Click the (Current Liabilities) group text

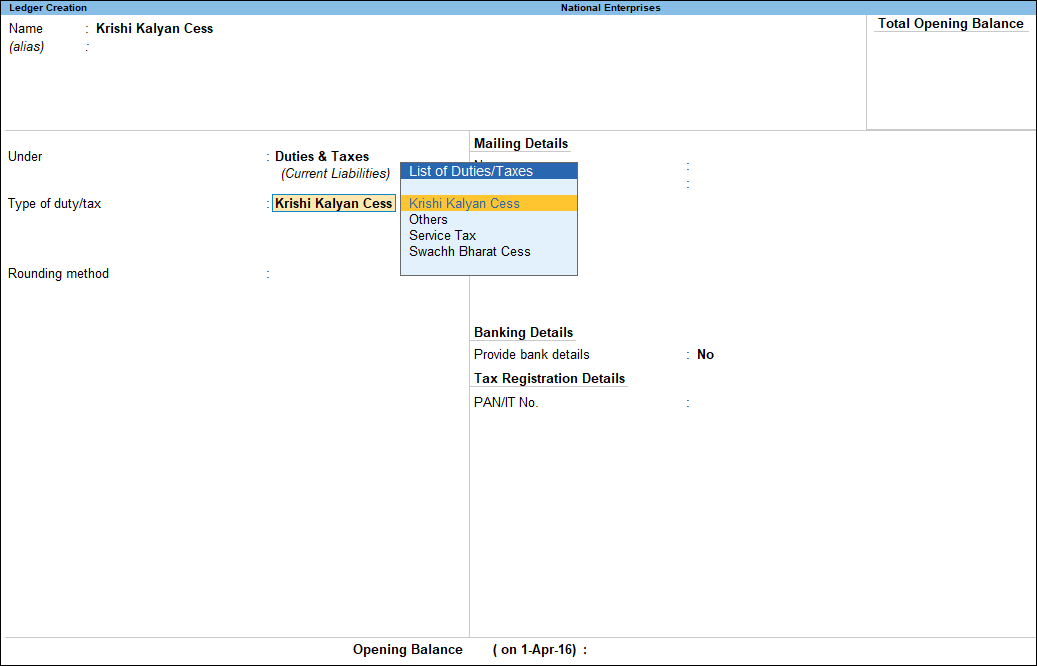(335, 174)
